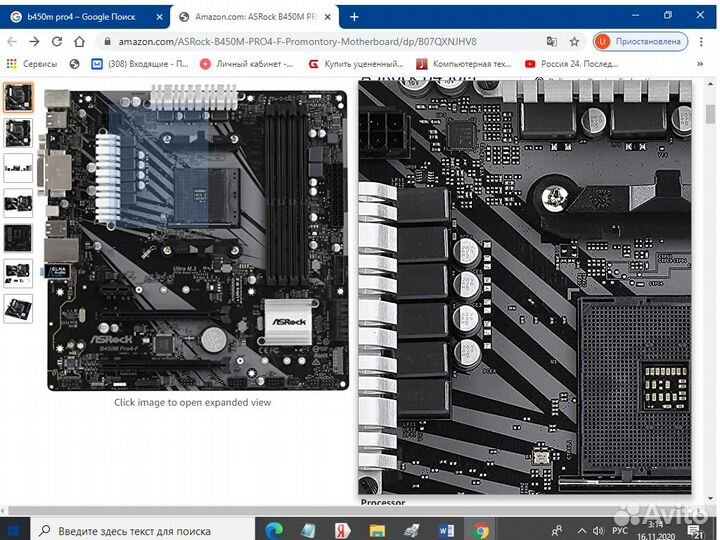Open File Explorer from the taskbar
Image resolution: width=720 pixels, height=540 pixels.
(377, 530)
